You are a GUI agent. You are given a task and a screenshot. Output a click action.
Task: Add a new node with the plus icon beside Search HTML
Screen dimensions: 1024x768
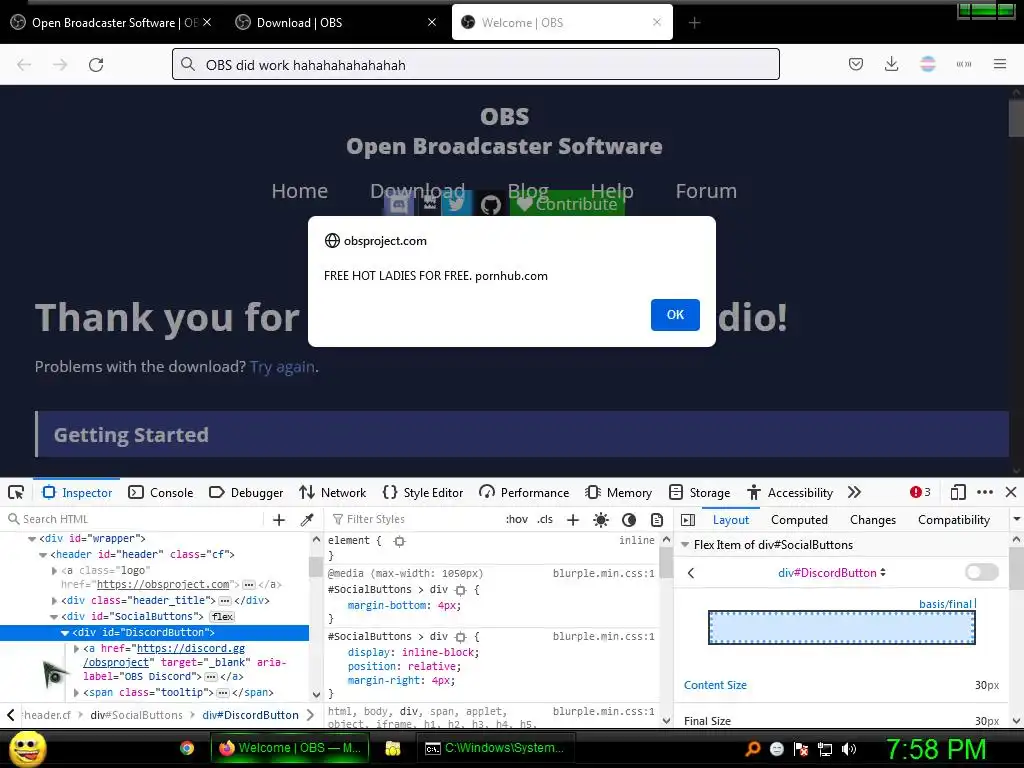(279, 520)
